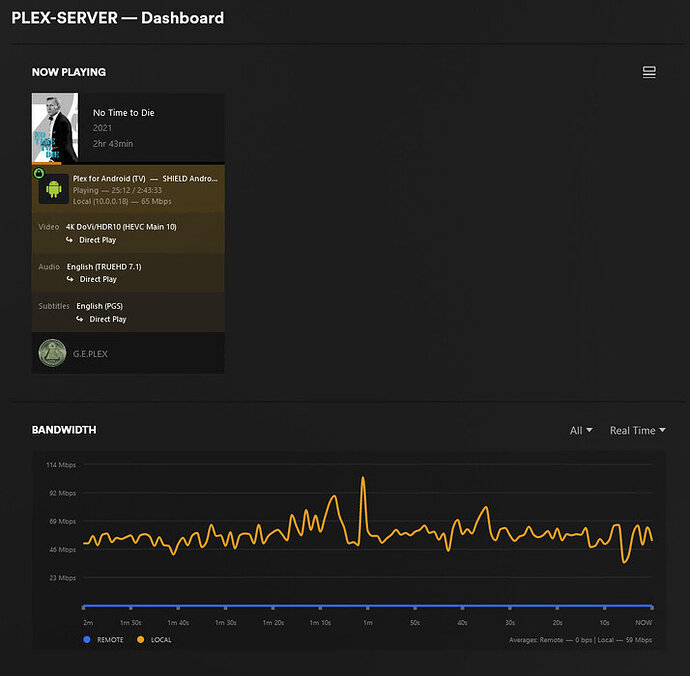Open the Real Time range dropdown
The height and width of the screenshot is (676, 690).
tap(637, 430)
